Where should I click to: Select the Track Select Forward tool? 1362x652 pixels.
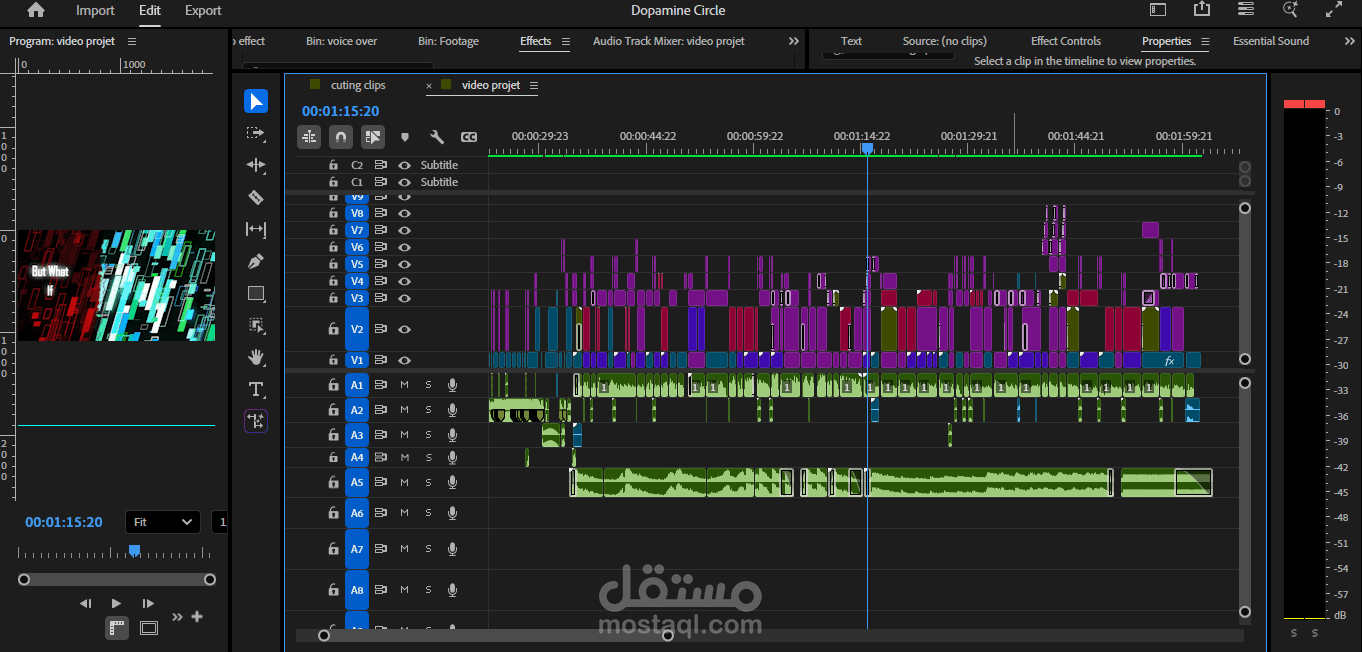pyautogui.click(x=256, y=133)
